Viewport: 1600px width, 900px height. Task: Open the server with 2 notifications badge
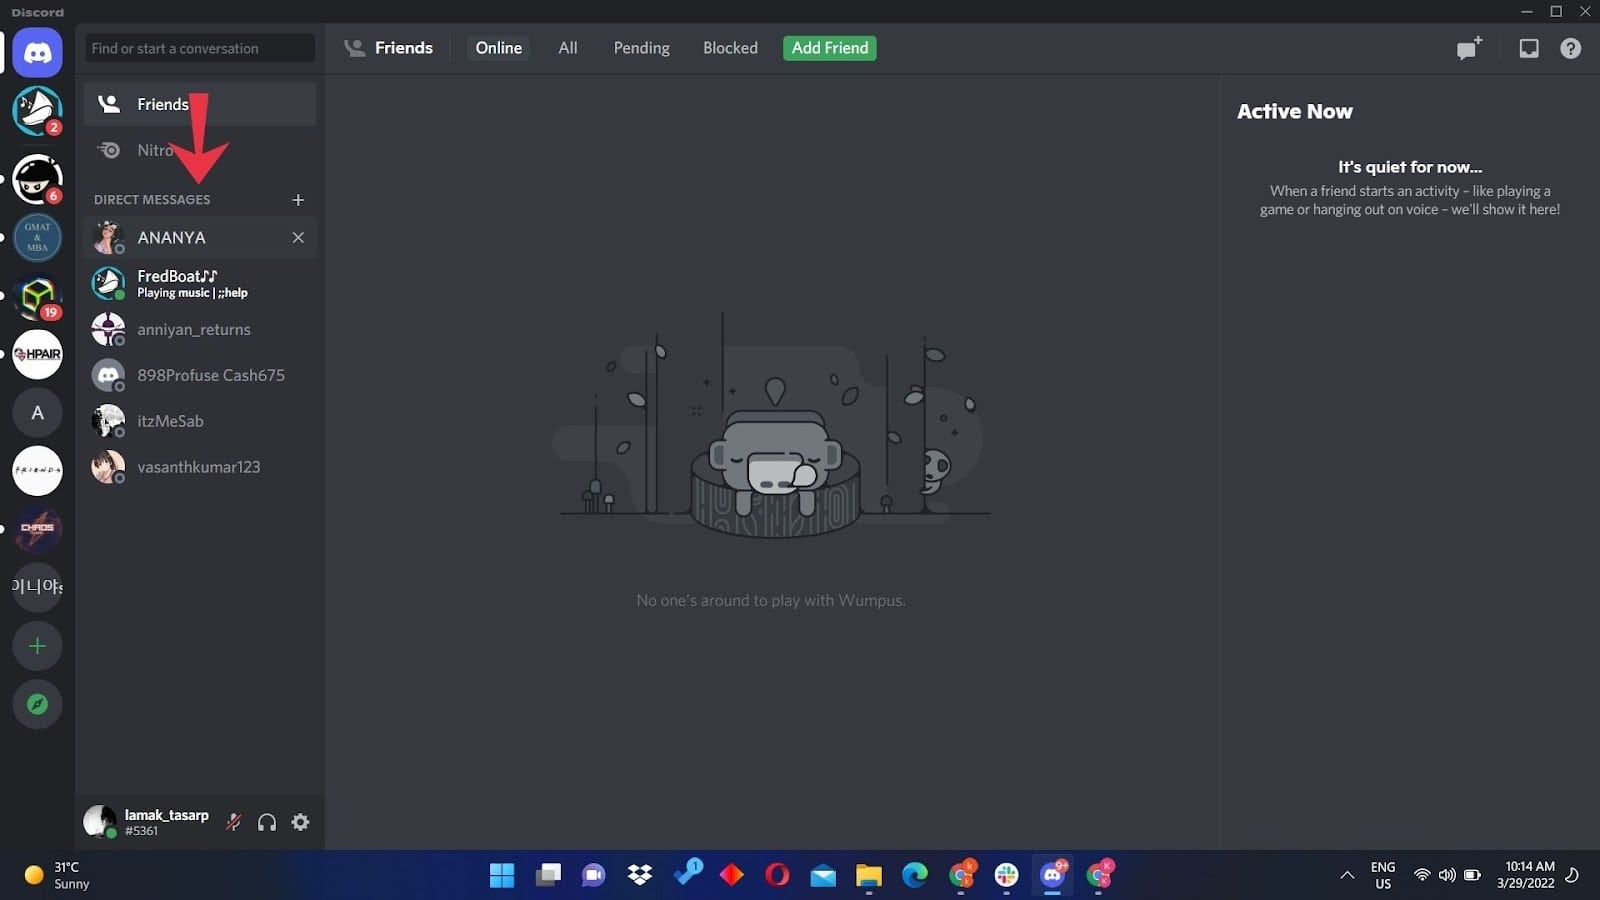[37, 110]
